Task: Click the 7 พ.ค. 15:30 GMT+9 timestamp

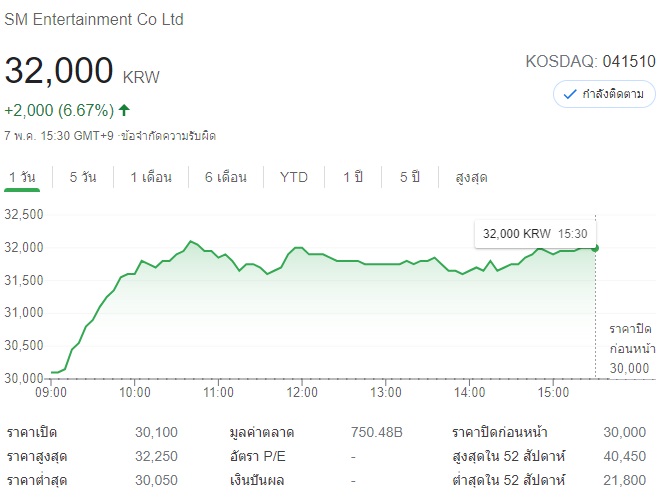Action: (59, 136)
